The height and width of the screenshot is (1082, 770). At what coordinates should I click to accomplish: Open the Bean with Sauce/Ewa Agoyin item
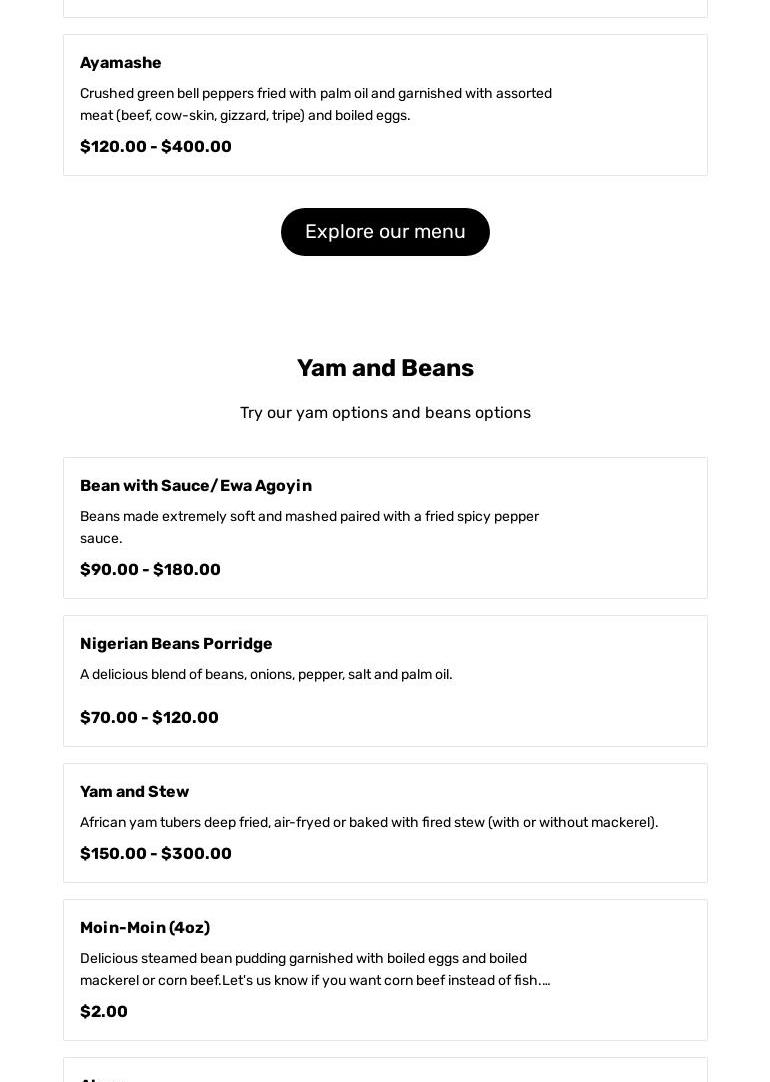point(196,486)
